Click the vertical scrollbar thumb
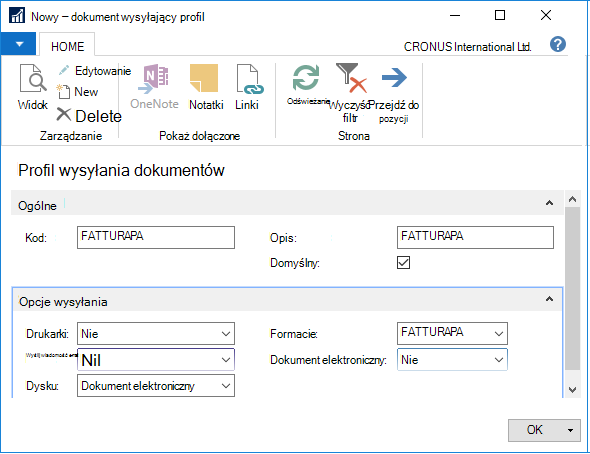The width and height of the screenshot is (590, 454). [x=572, y=288]
